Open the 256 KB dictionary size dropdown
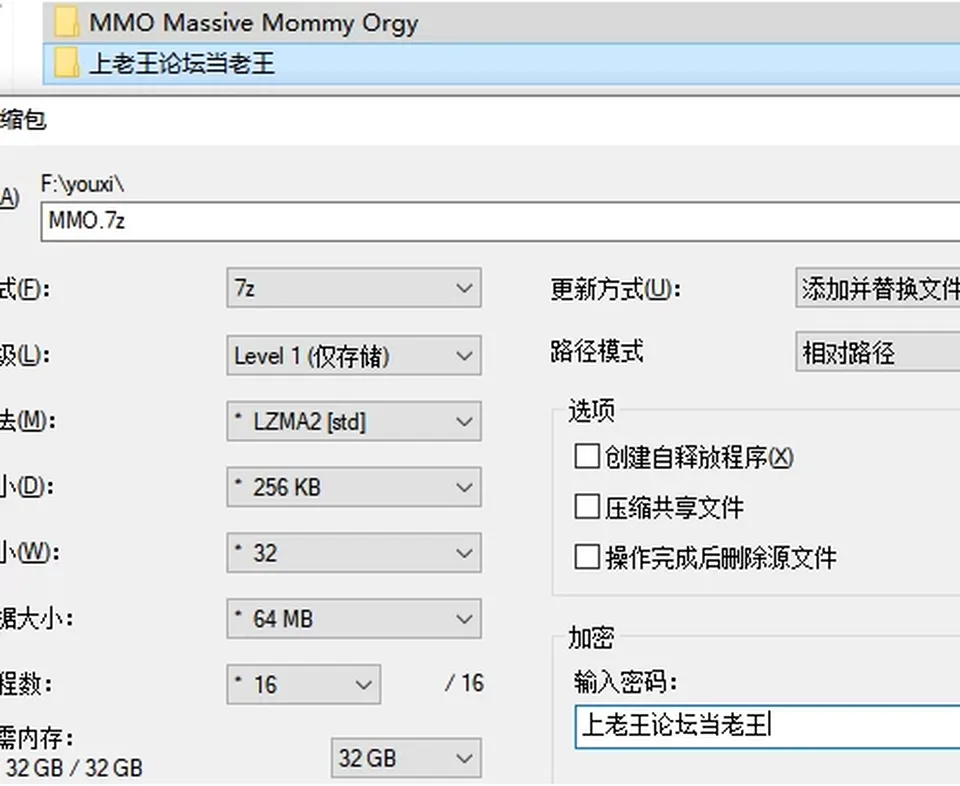960x786 pixels. coord(354,487)
